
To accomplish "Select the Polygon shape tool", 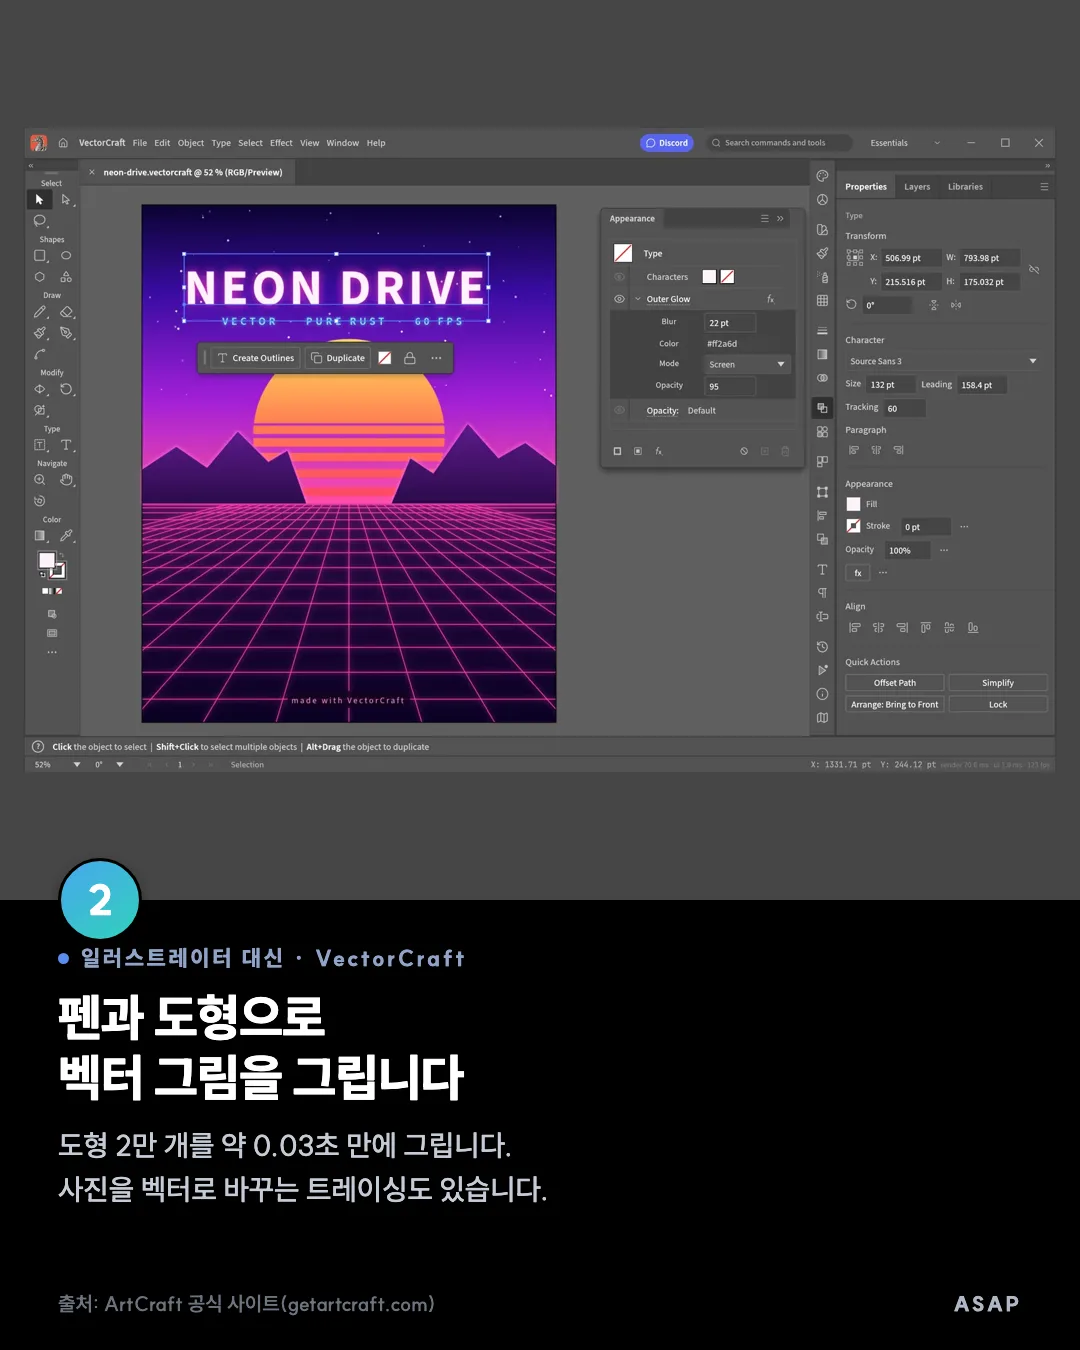I will pos(40,277).
